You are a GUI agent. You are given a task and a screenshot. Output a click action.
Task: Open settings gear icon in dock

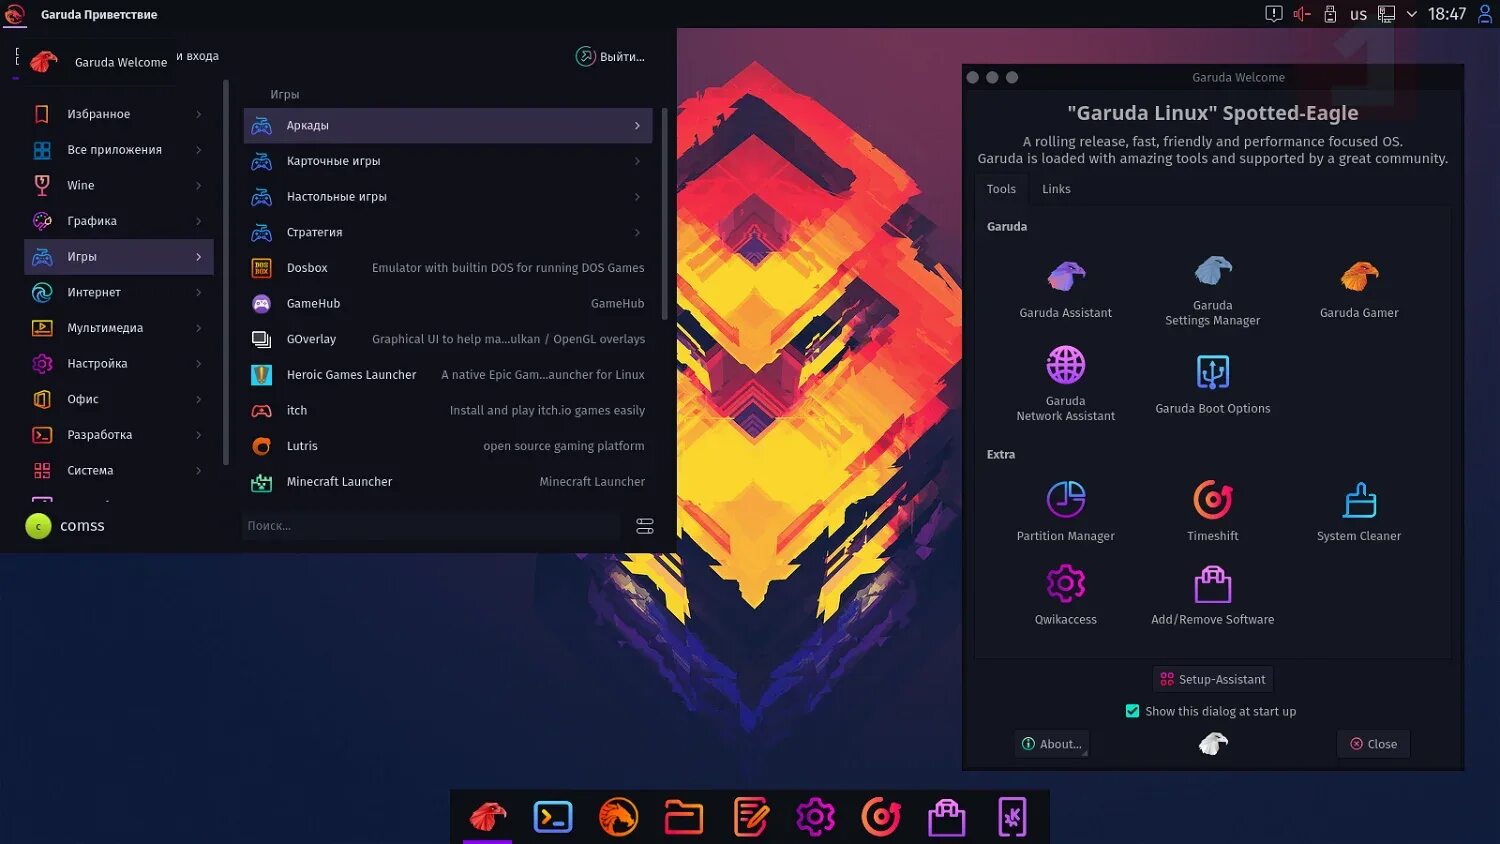815,817
